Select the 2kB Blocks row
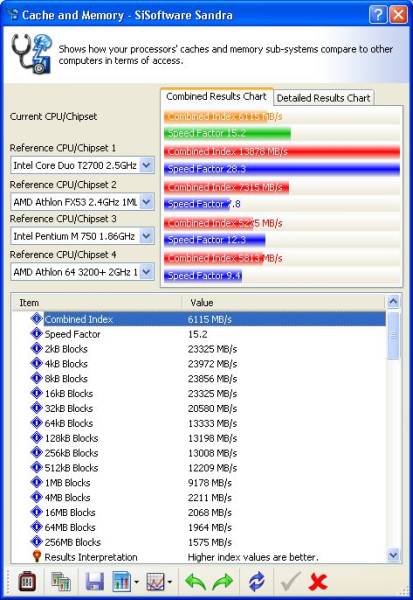 click(199, 349)
